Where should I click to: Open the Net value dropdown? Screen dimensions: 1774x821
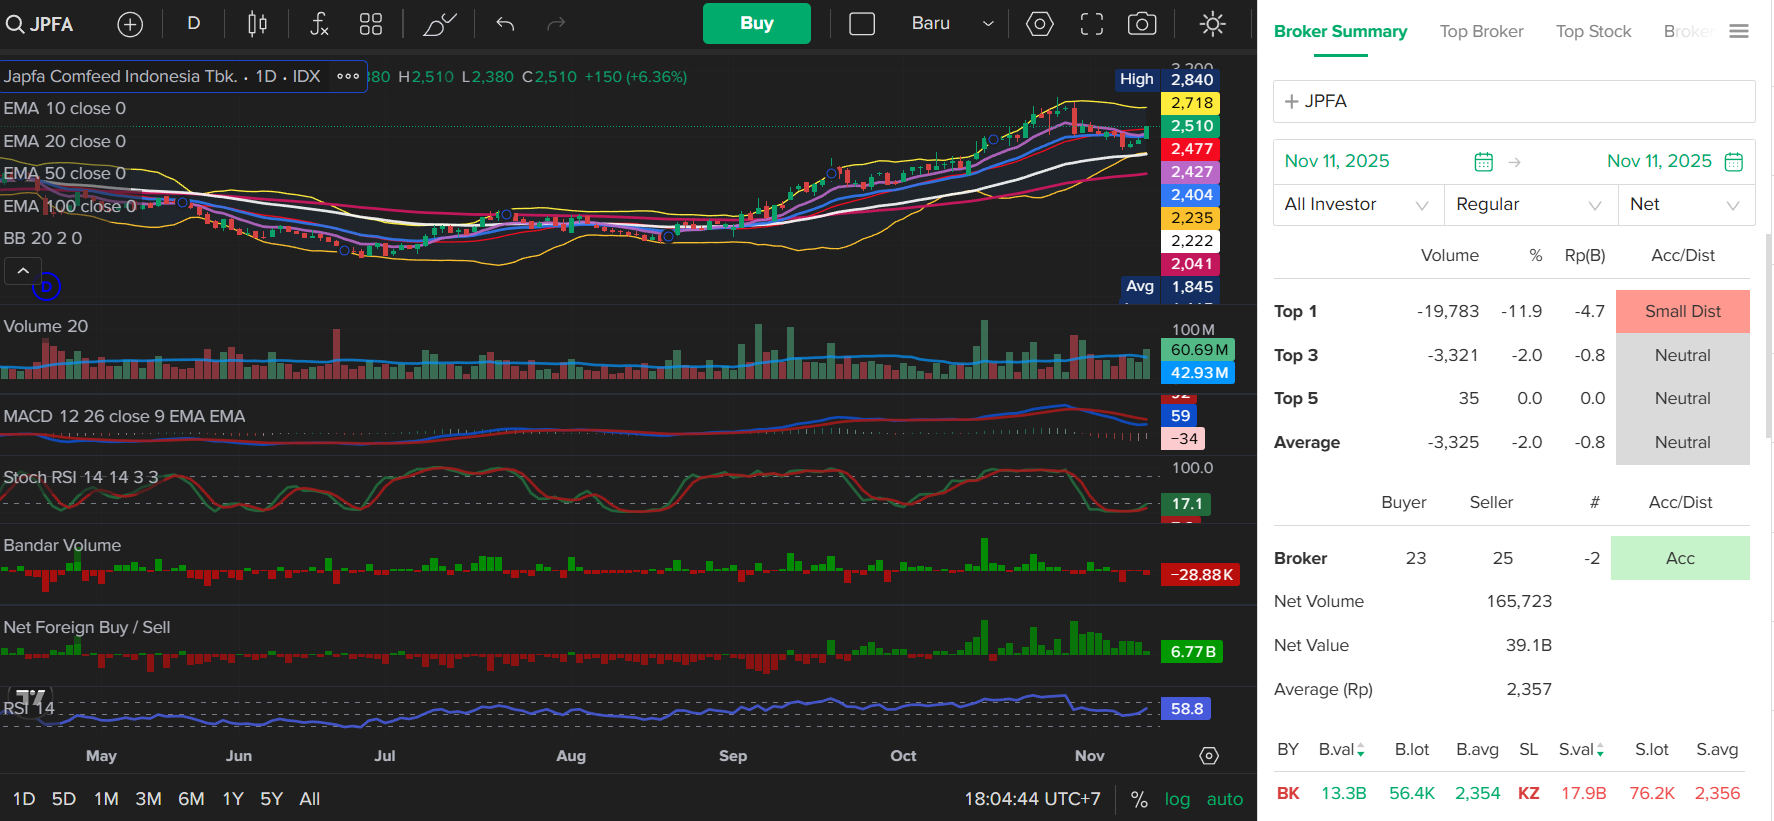click(x=1685, y=205)
